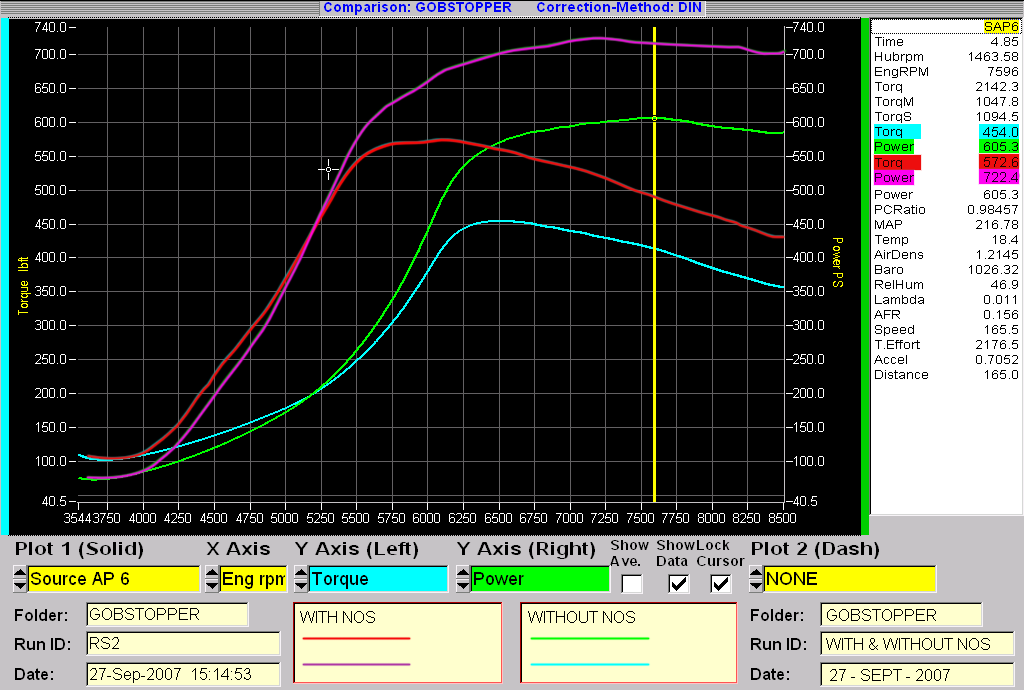Click the Plot 1 source stepper arrows
1024x690 pixels.
(20, 579)
